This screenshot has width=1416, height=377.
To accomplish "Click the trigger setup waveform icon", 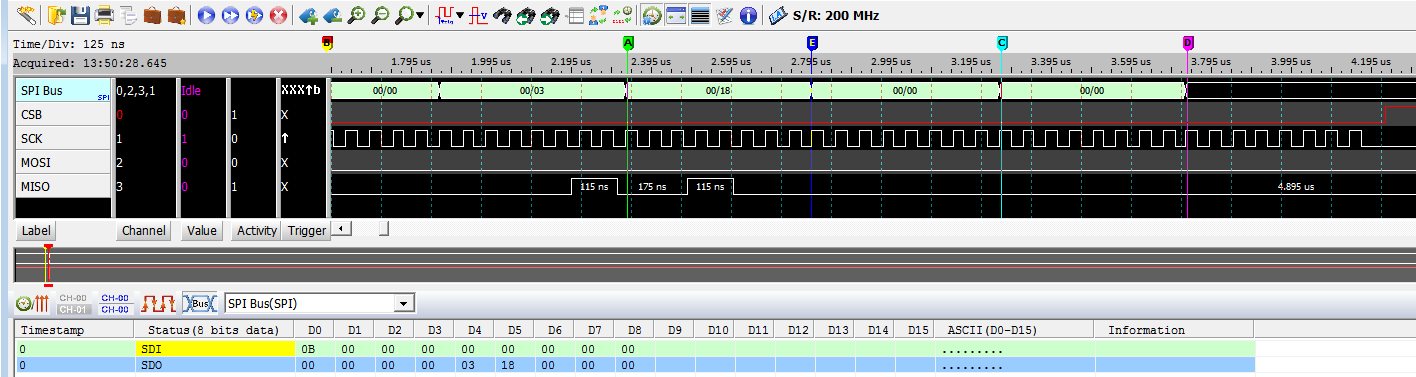I will tap(445, 15).
